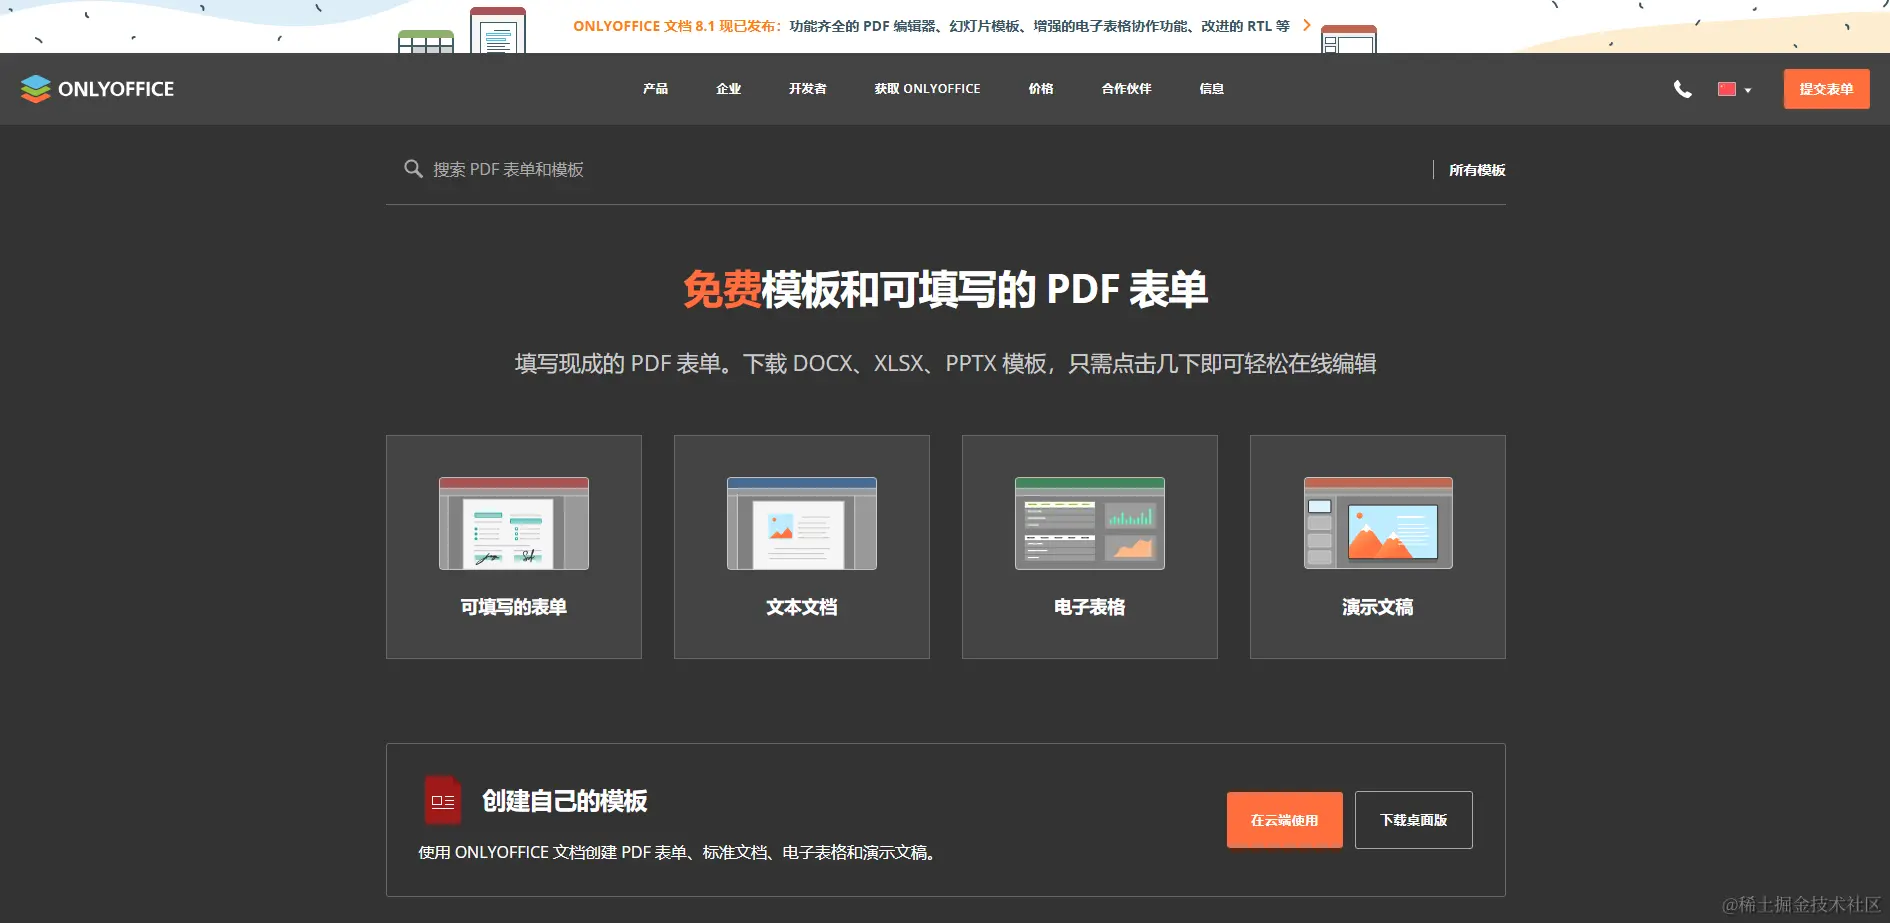Click the magnifier icon in the search bar
This screenshot has width=1890, height=923.
[x=413, y=168]
